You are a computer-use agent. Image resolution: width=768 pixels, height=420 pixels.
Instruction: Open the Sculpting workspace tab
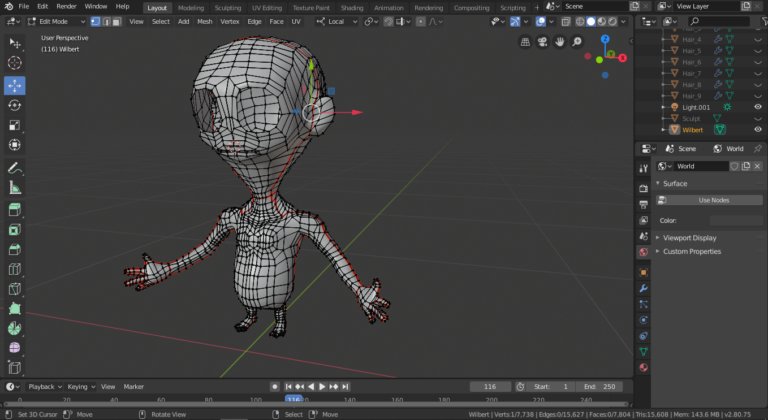tap(227, 7)
